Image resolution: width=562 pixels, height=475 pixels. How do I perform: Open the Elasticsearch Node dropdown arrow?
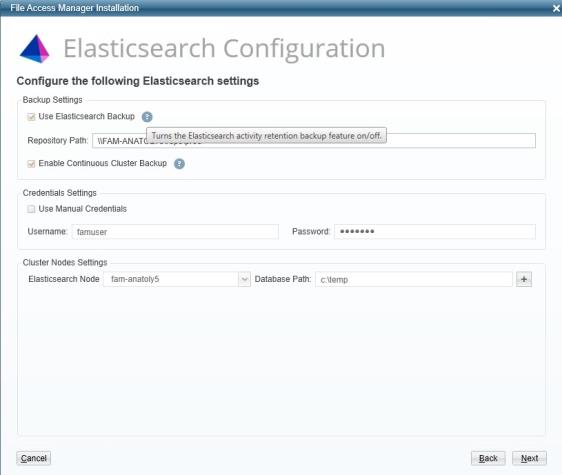tap(244, 279)
